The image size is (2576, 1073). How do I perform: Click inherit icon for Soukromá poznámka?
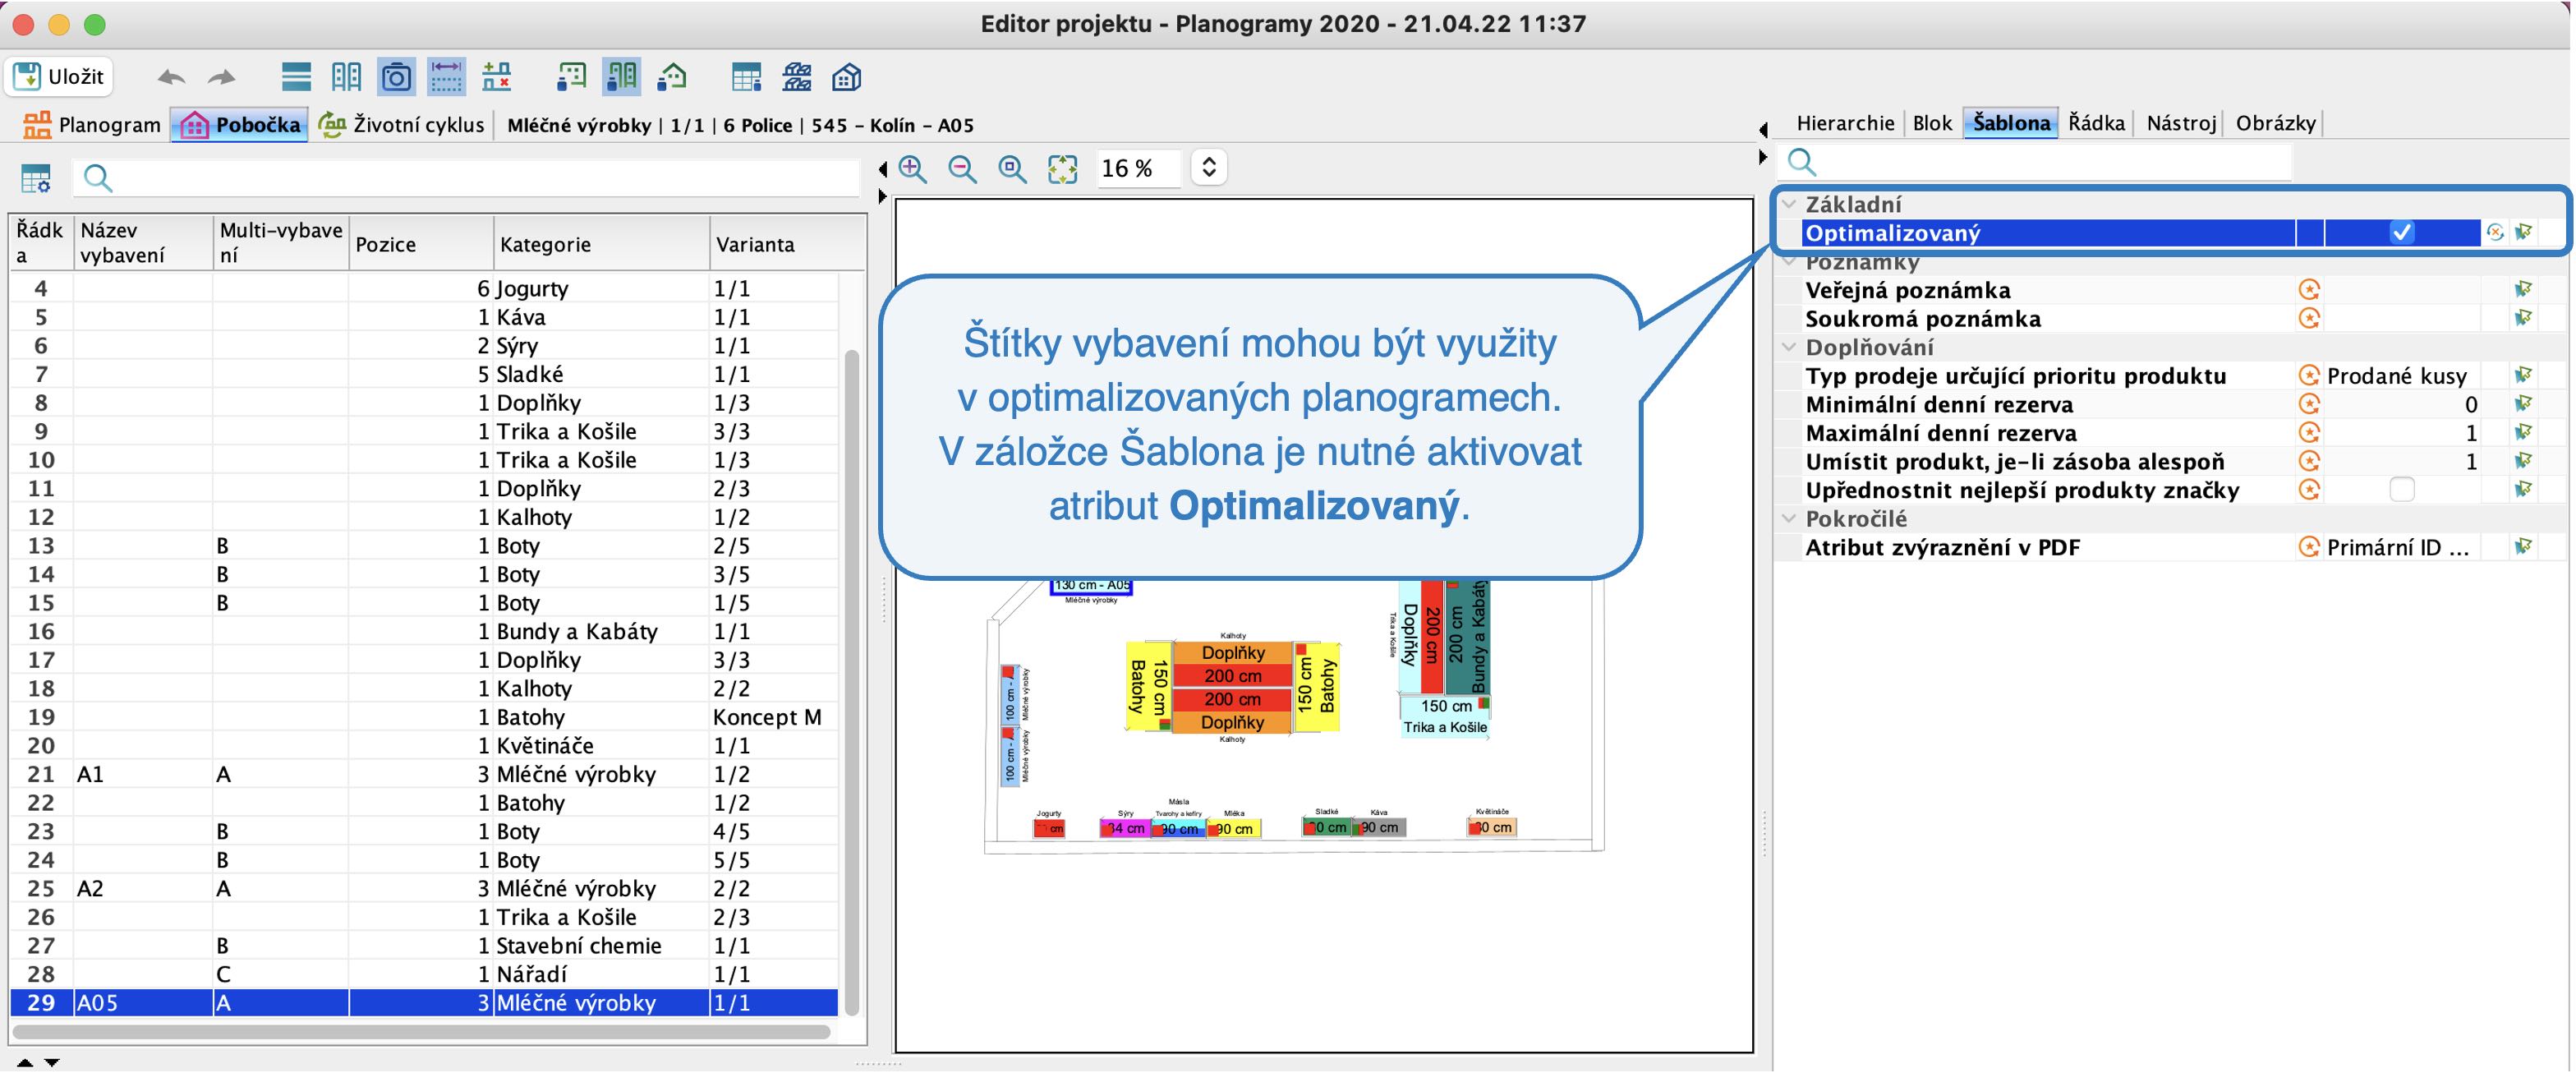(2309, 319)
